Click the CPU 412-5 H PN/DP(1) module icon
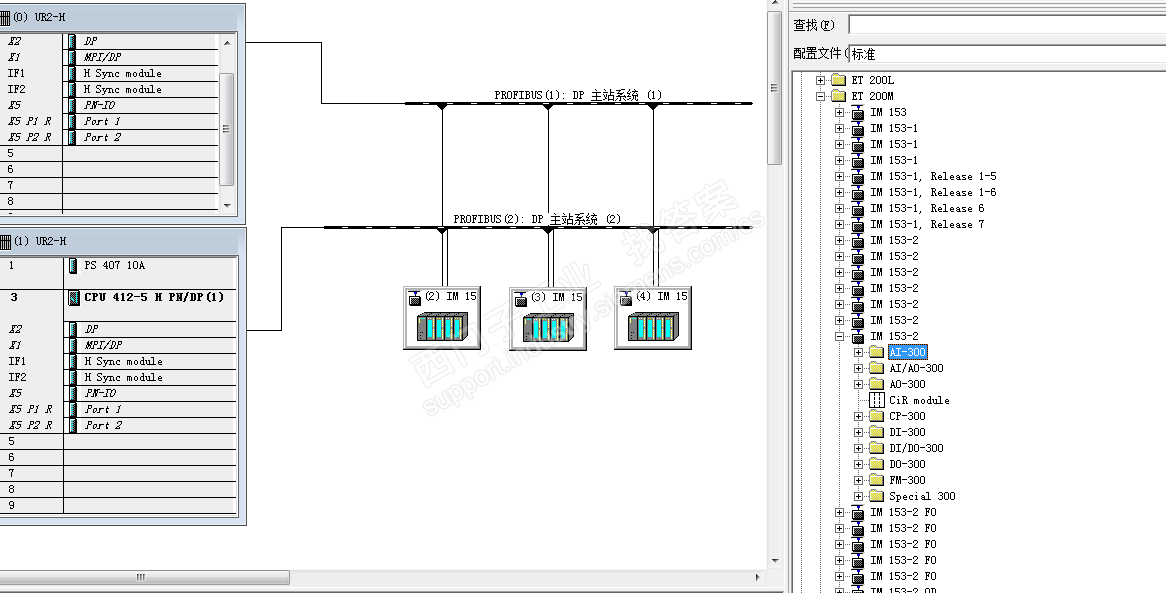Viewport: 1166px width, 593px height. (x=73, y=298)
